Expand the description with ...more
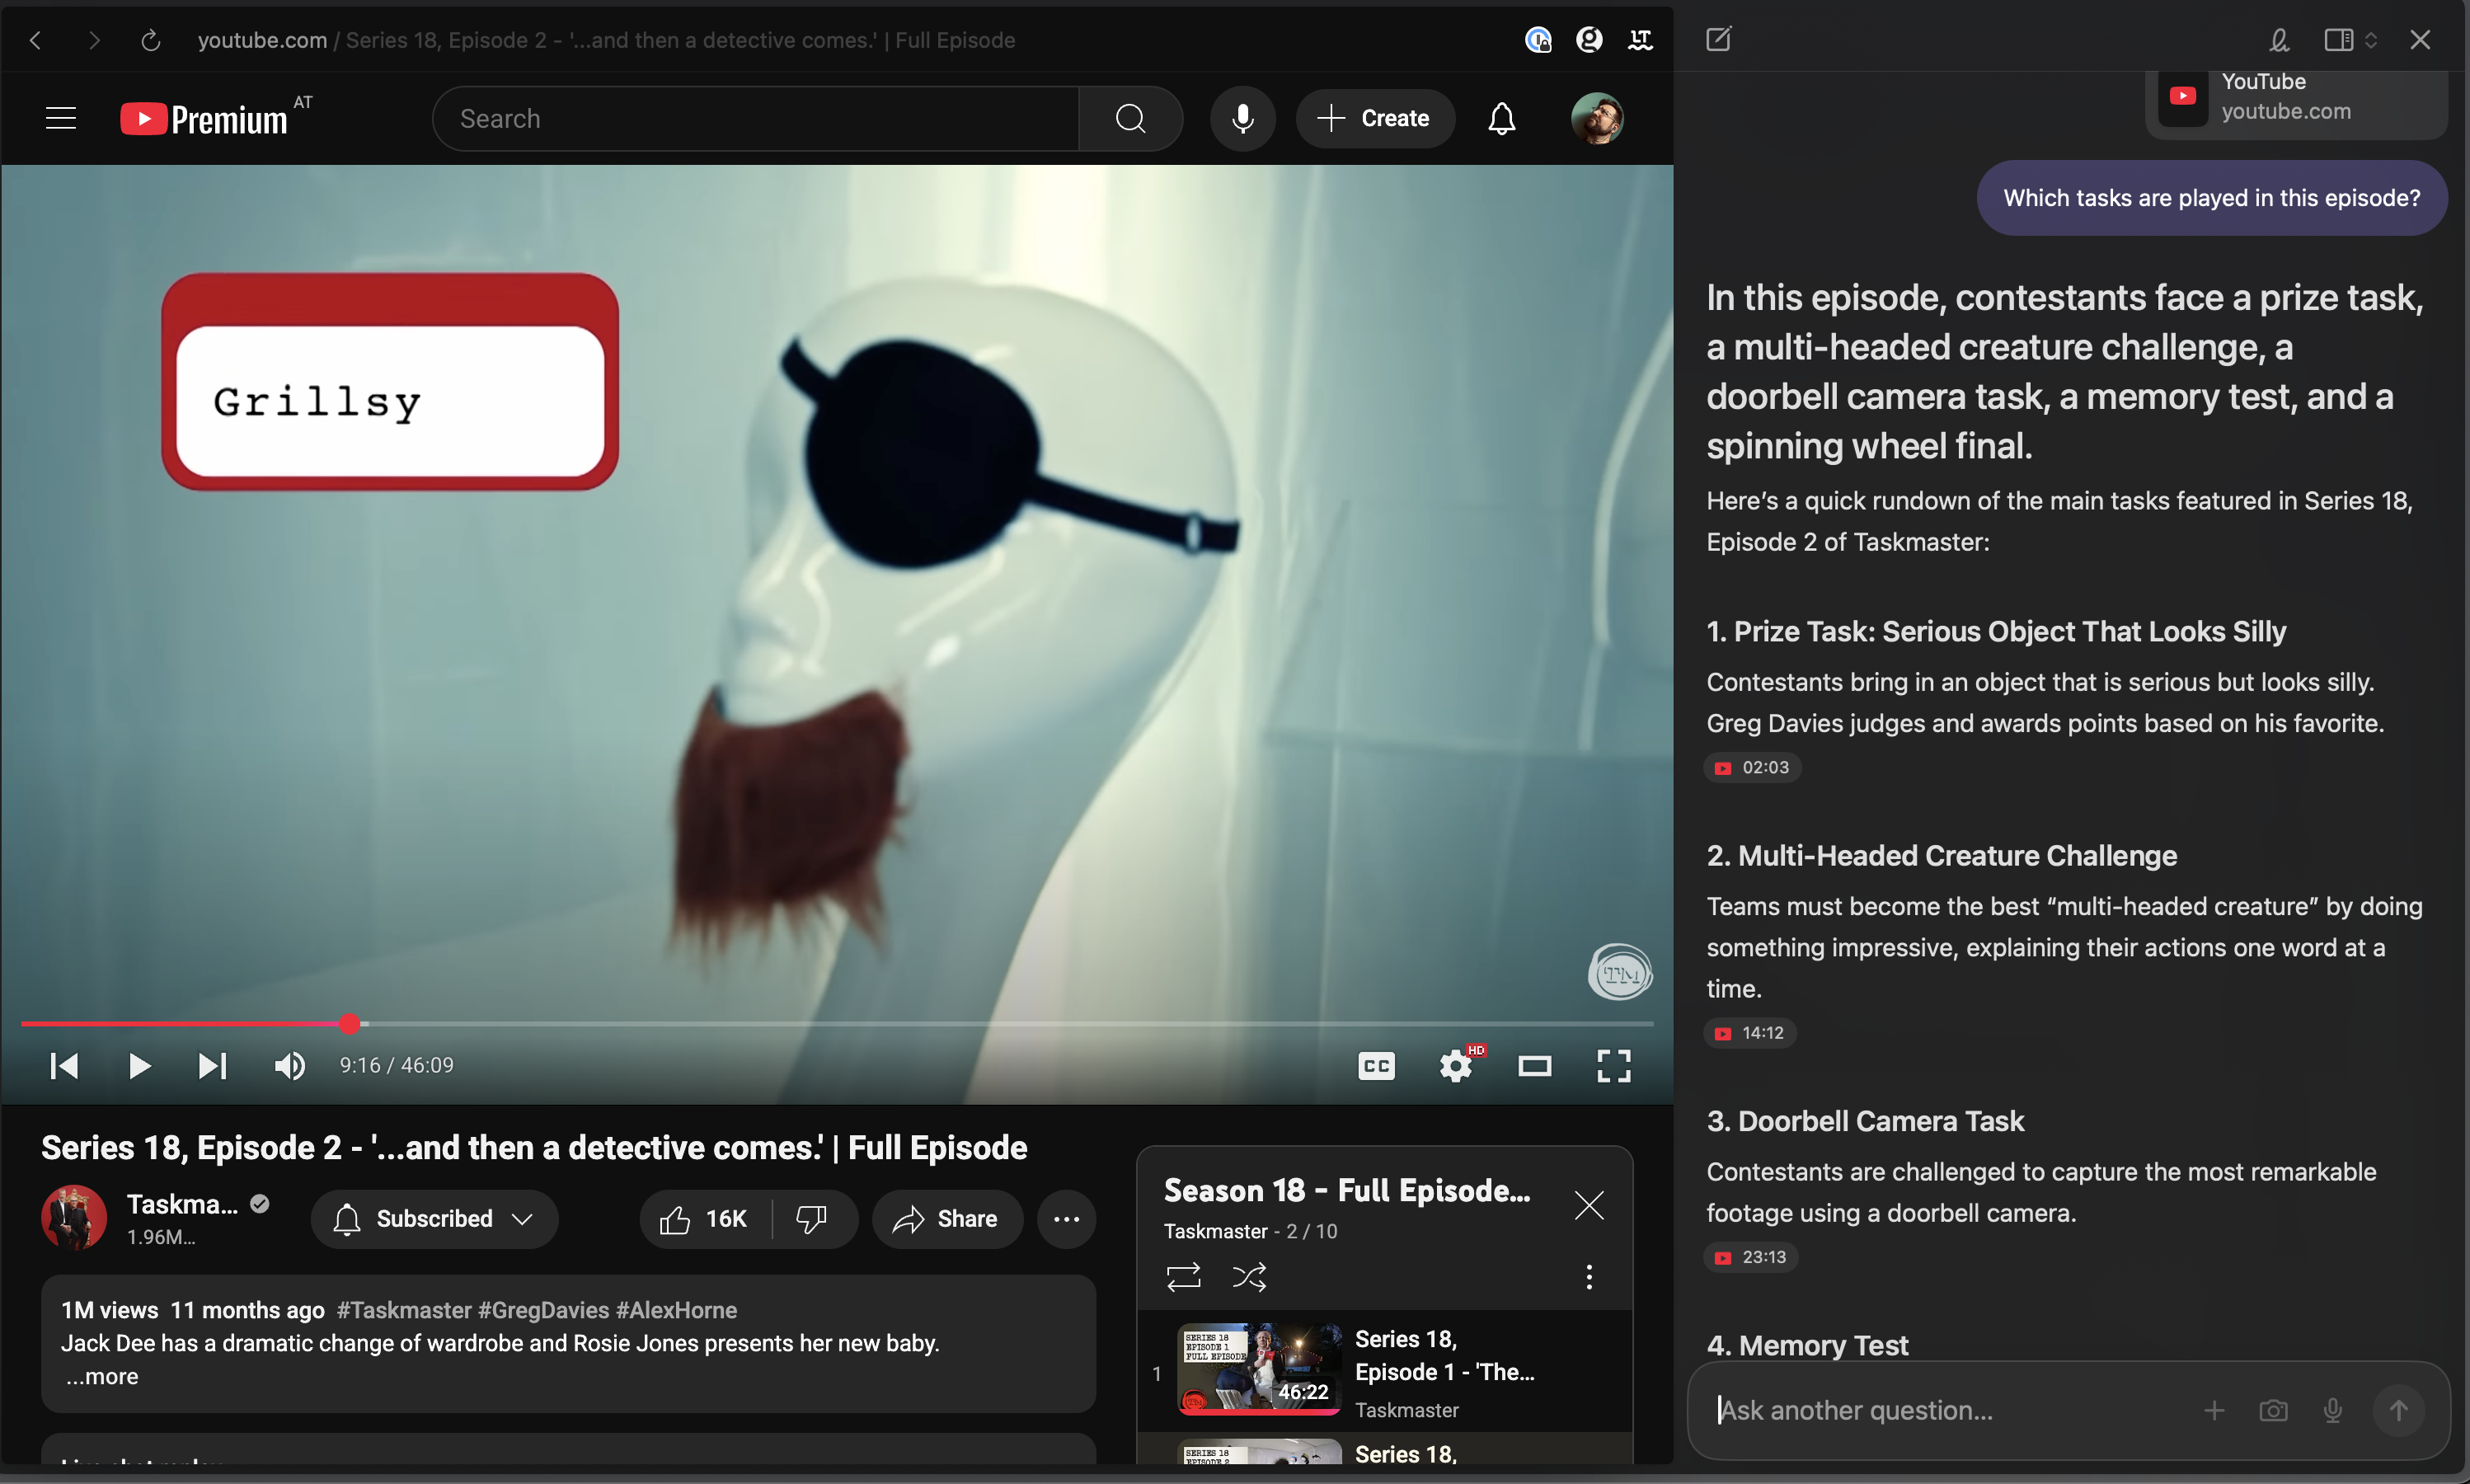Image resolution: width=2470 pixels, height=1484 pixels. (102, 1376)
